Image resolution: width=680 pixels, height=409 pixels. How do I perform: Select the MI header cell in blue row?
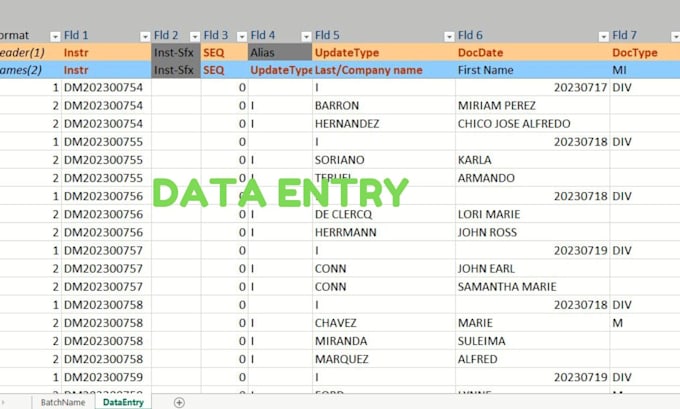(x=645, y=70)
